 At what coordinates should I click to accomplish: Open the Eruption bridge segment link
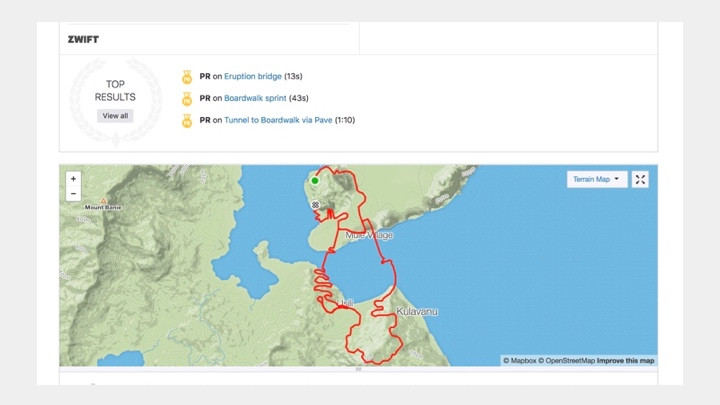pyautogui.click(x=253, y=76)
